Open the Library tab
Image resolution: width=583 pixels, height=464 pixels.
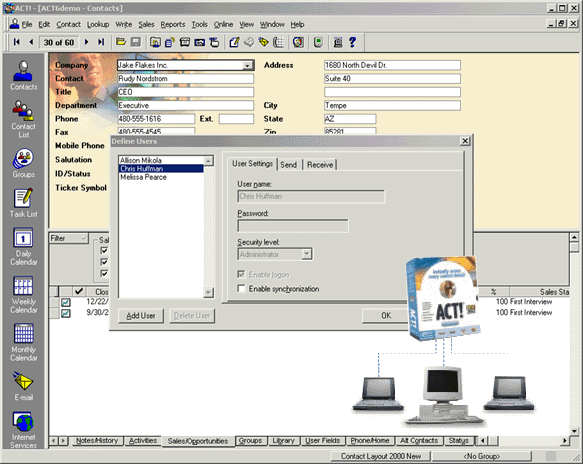tap(283, 441)
